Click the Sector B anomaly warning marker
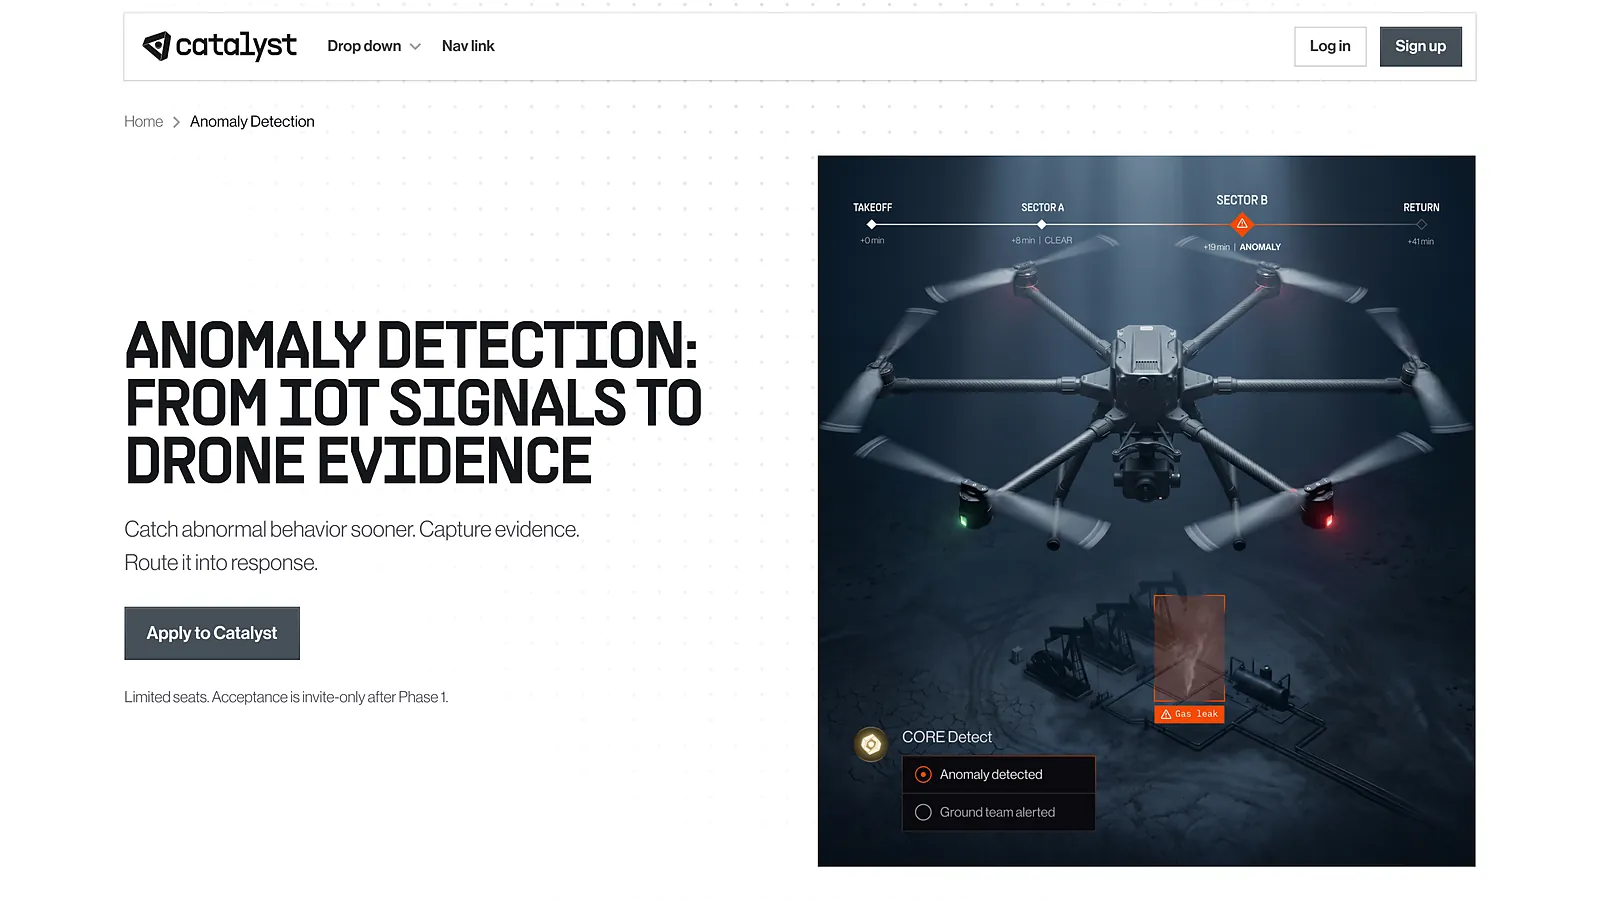Screen dimensions: 1600x900 pos(1242,224)
